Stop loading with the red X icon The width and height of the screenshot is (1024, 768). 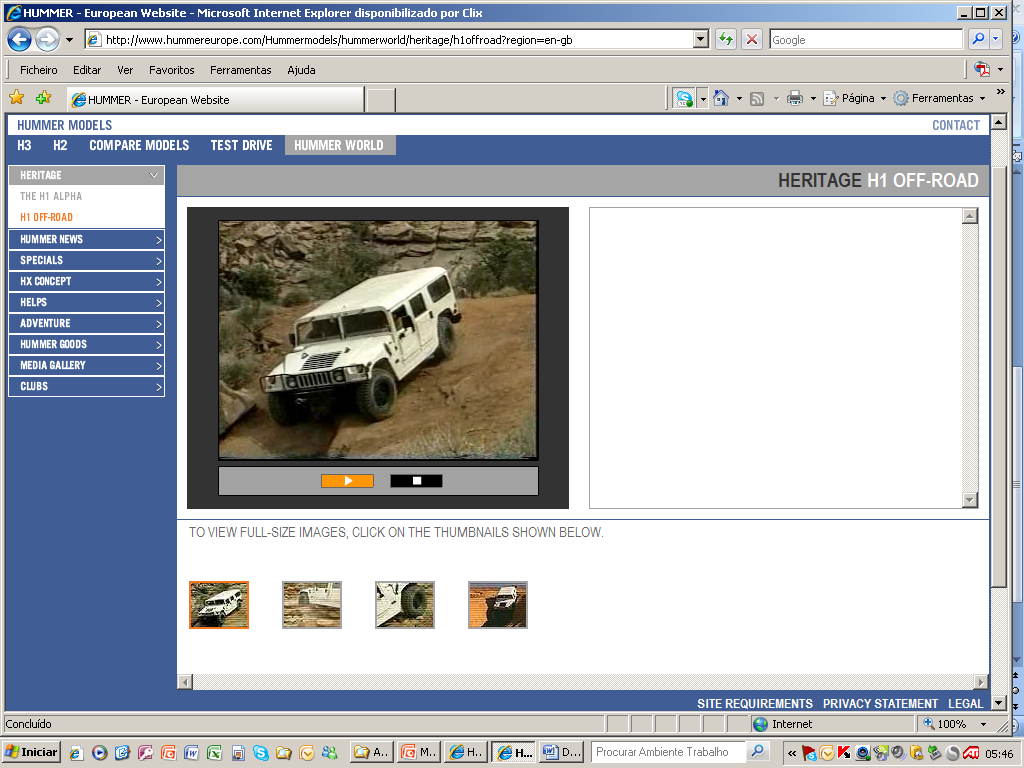(x=752, y=39)
